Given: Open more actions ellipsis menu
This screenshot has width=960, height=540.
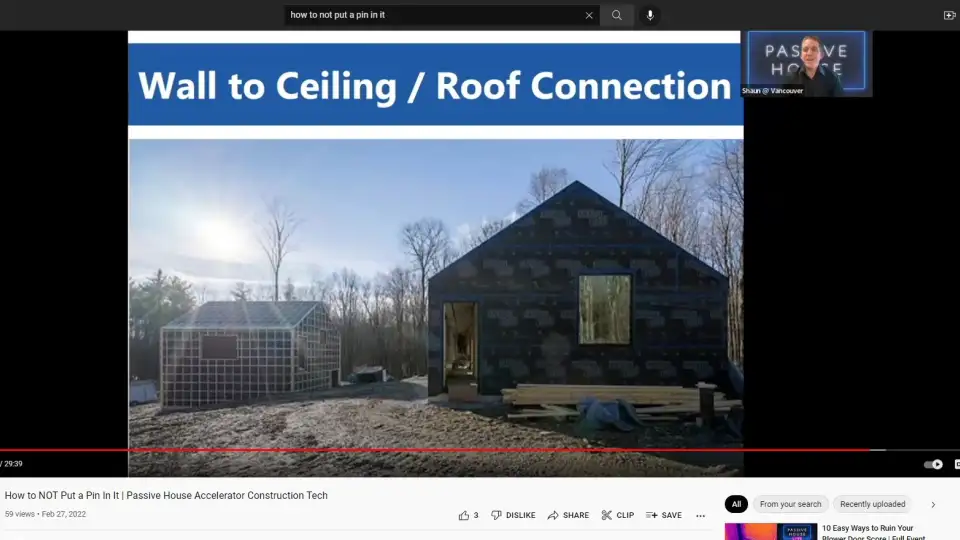Looking at the screenshot, I should coord(700,515).
